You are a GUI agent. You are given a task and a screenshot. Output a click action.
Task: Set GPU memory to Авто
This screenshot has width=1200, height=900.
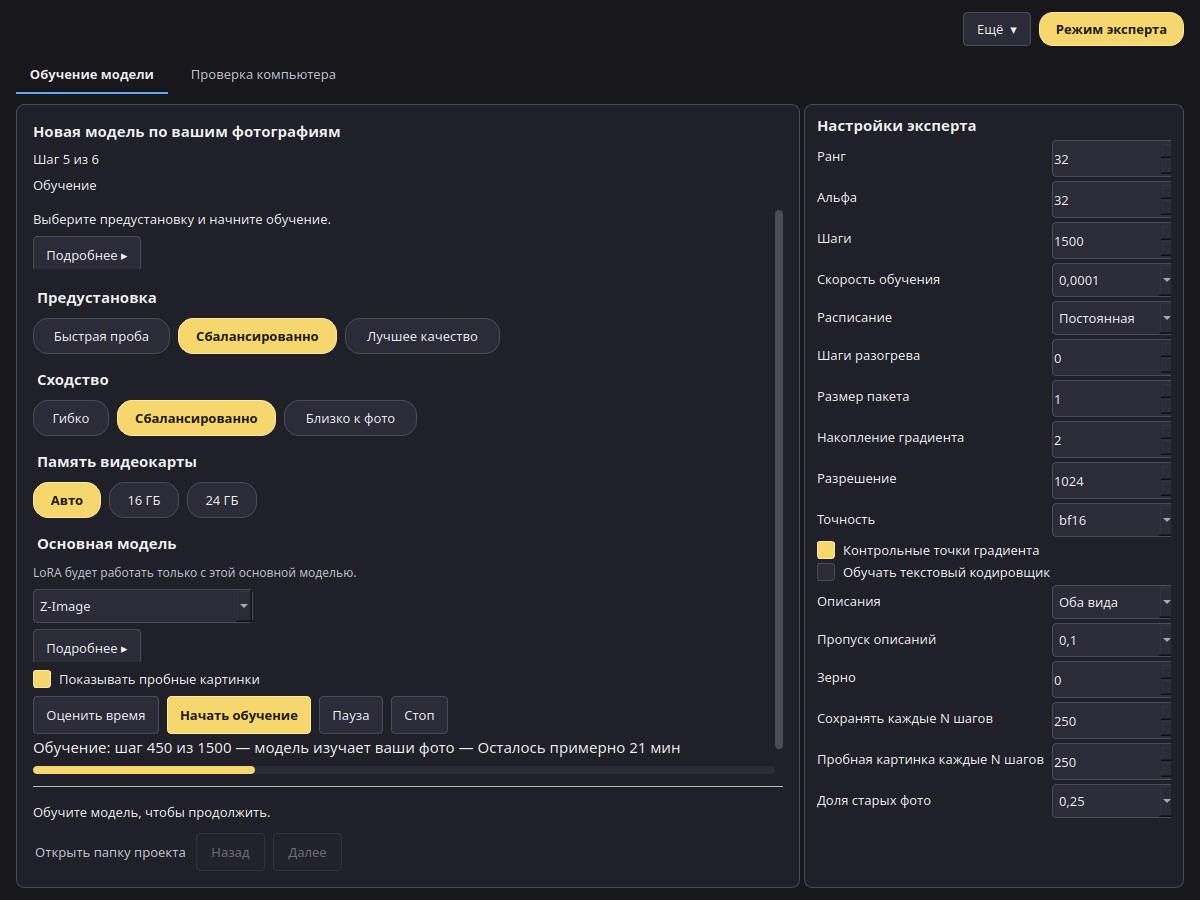(67, 500)
